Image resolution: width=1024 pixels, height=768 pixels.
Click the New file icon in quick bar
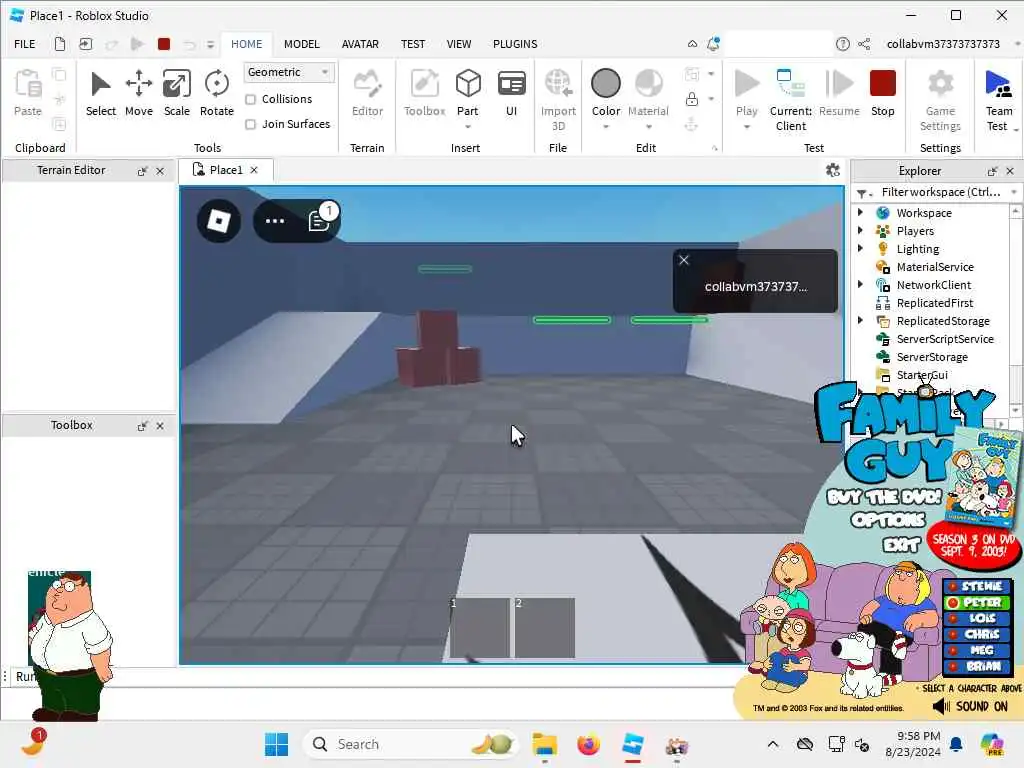59,44
